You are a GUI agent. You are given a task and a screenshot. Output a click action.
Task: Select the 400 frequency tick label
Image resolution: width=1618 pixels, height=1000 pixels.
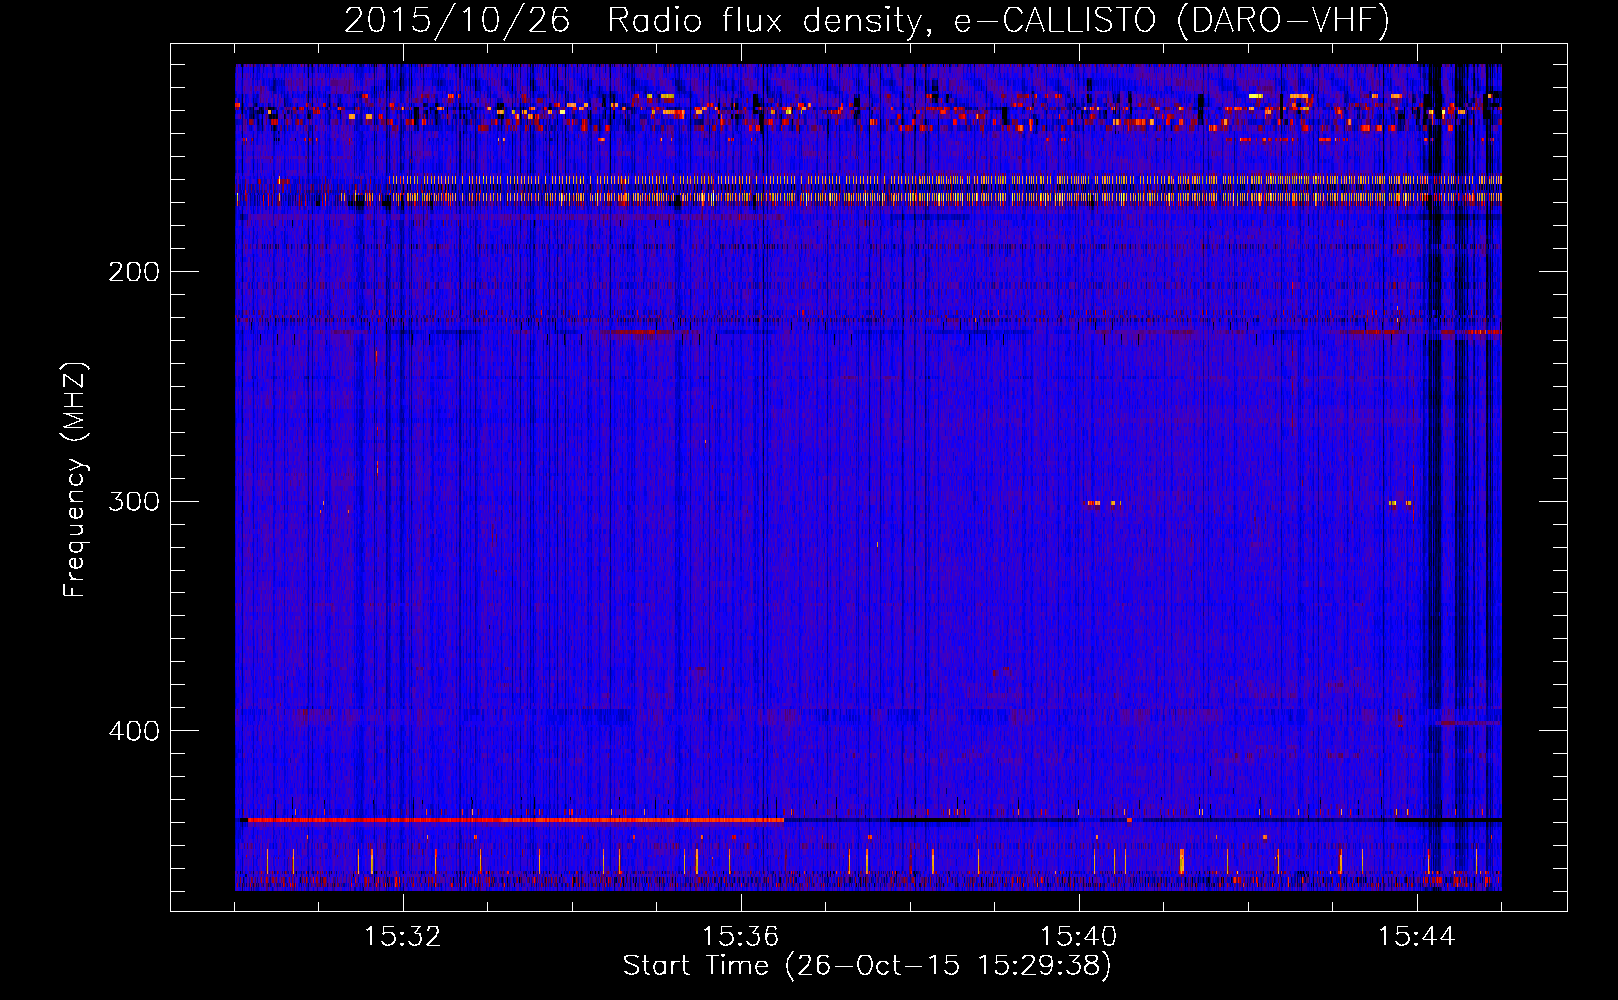(x=134, y=731)
